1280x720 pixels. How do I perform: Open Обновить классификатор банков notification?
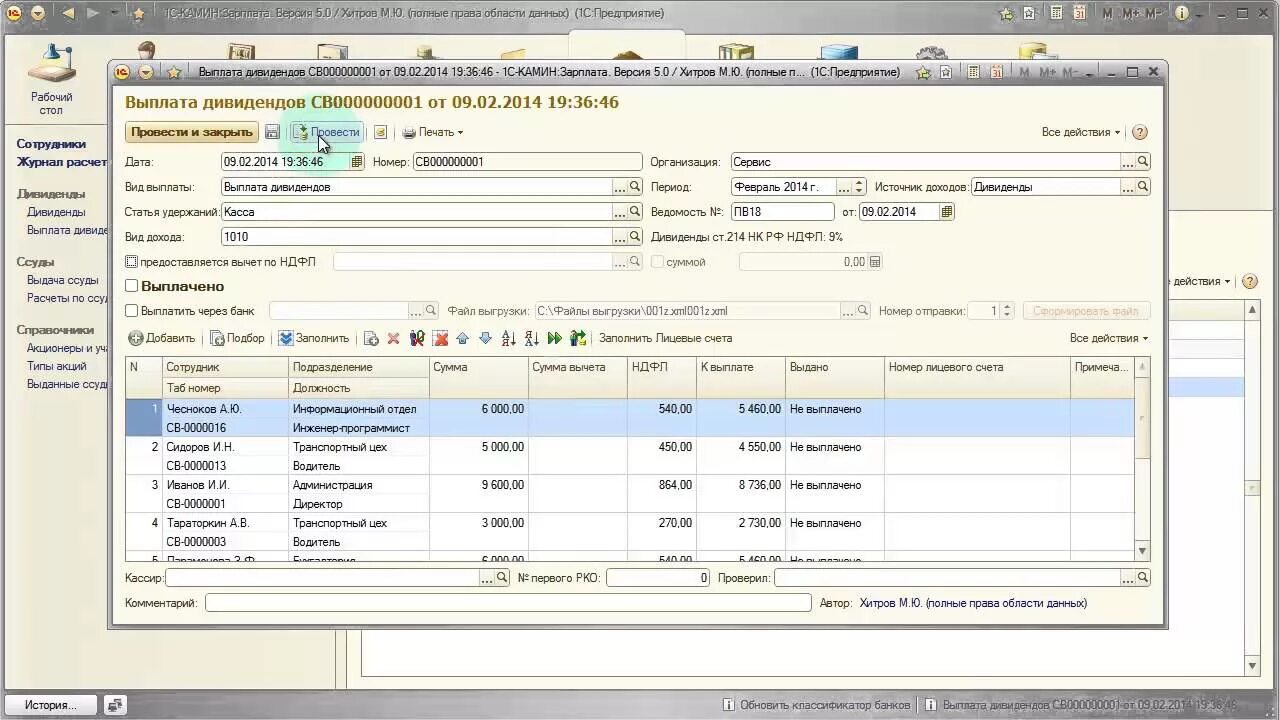point(815,705)
